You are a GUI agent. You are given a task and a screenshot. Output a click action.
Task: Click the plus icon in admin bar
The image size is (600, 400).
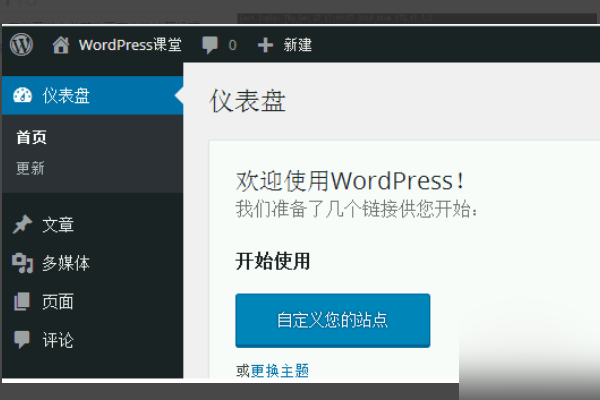pyautogui.click(x=265, y=45)
